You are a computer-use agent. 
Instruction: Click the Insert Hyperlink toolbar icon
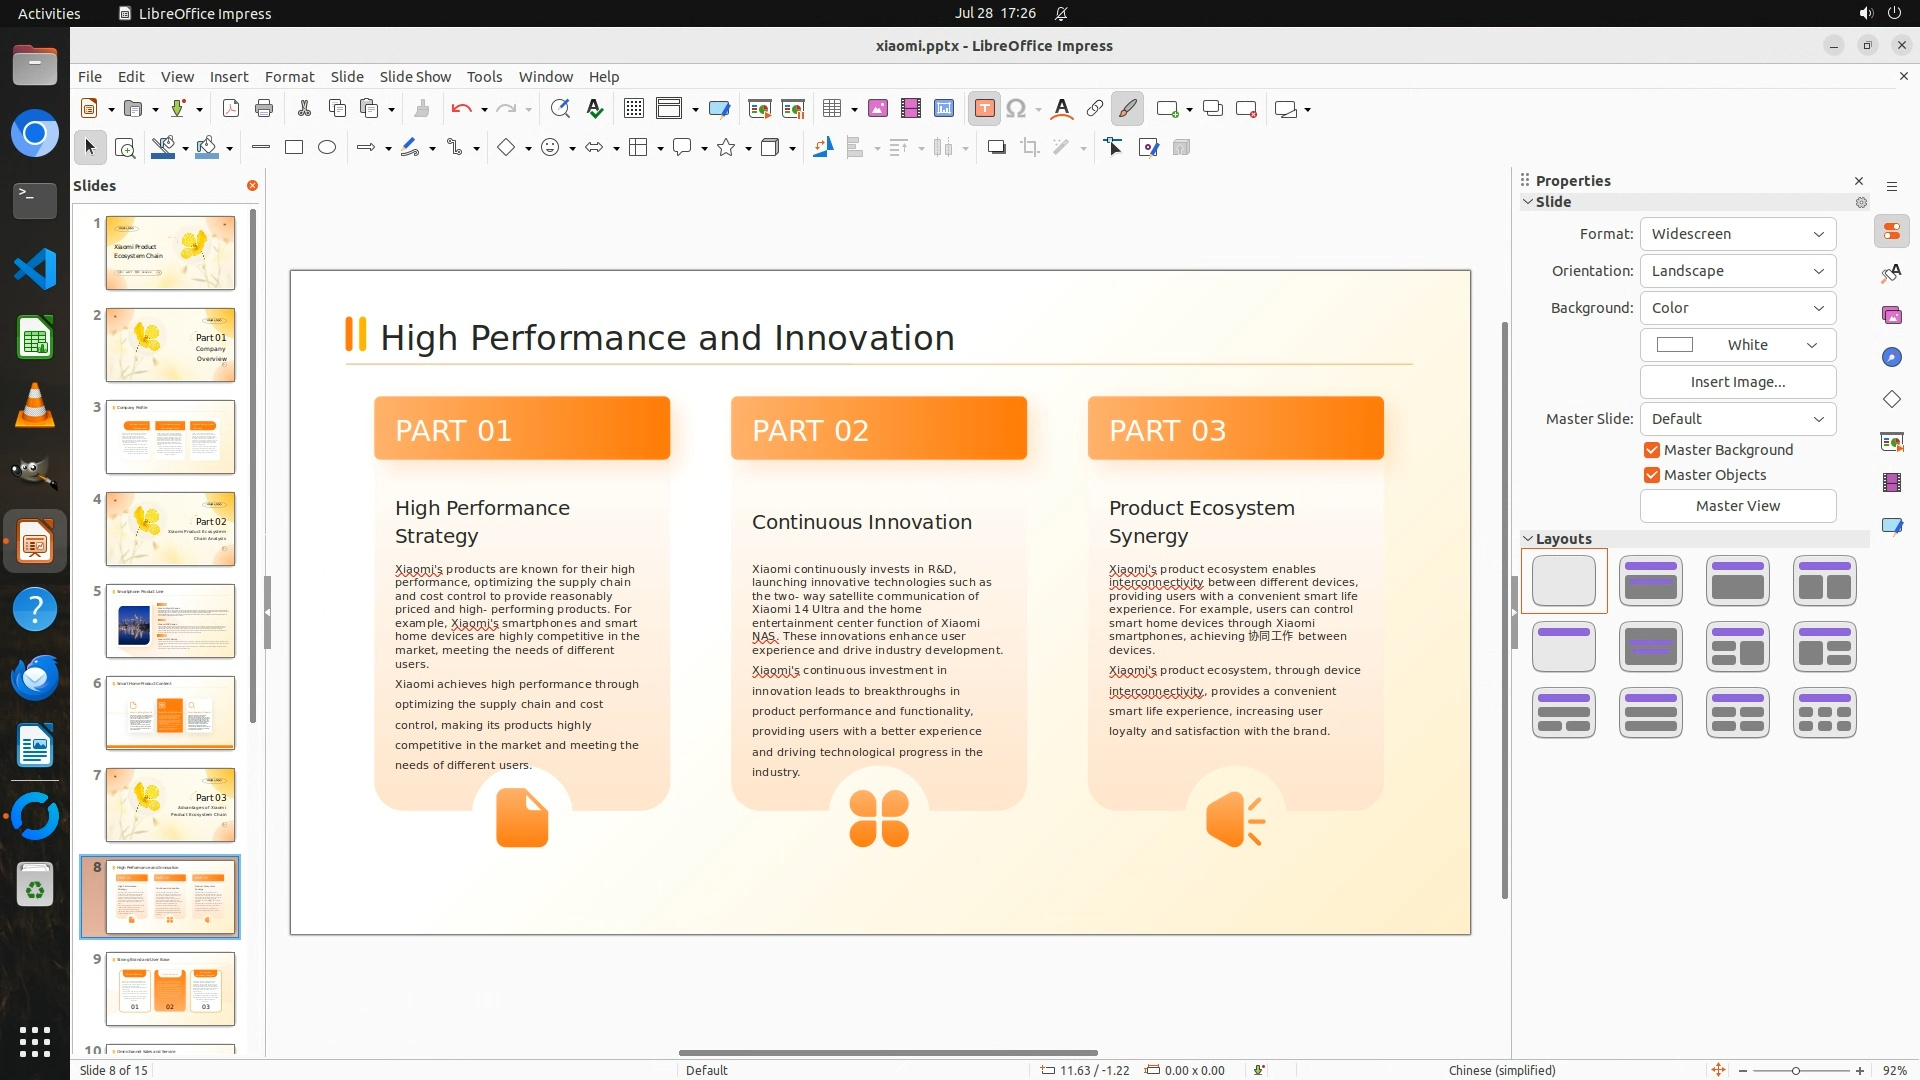coord(1095,109)
